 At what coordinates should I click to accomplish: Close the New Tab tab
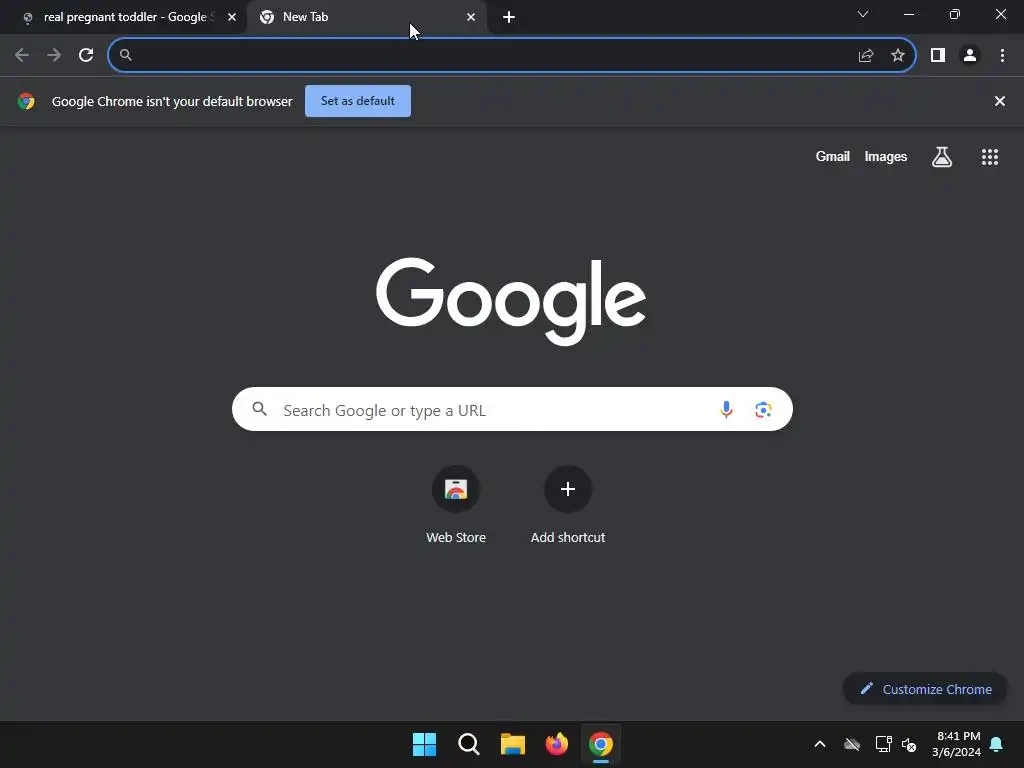(471, 17)
